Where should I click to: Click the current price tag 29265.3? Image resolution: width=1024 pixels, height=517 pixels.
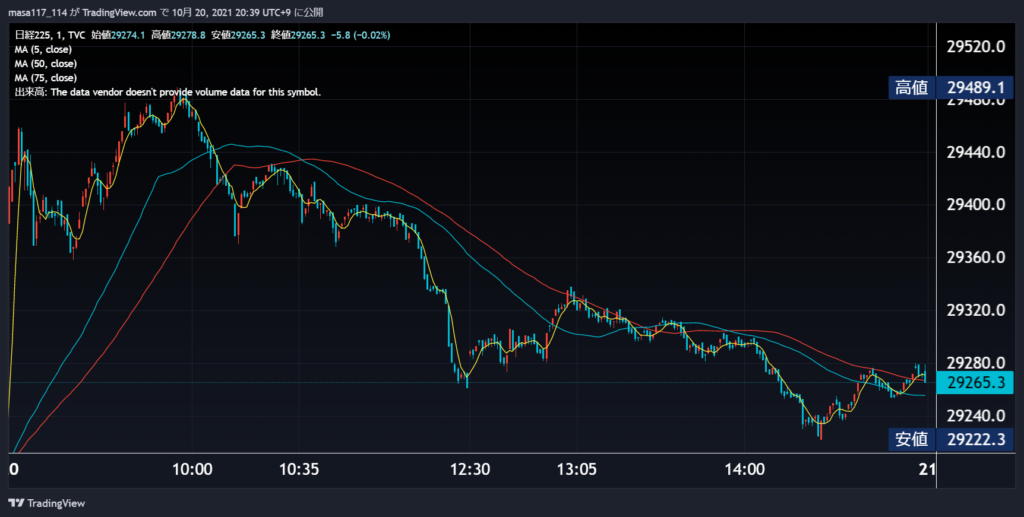975,383
